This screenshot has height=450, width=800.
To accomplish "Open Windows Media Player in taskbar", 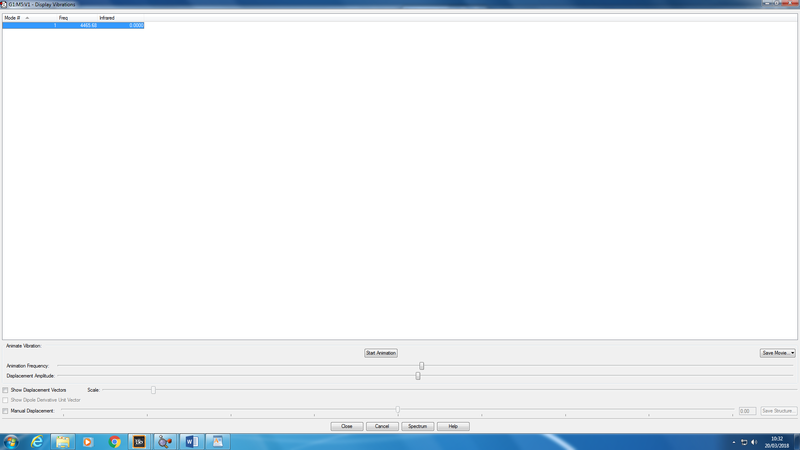I will coord(88,442).
